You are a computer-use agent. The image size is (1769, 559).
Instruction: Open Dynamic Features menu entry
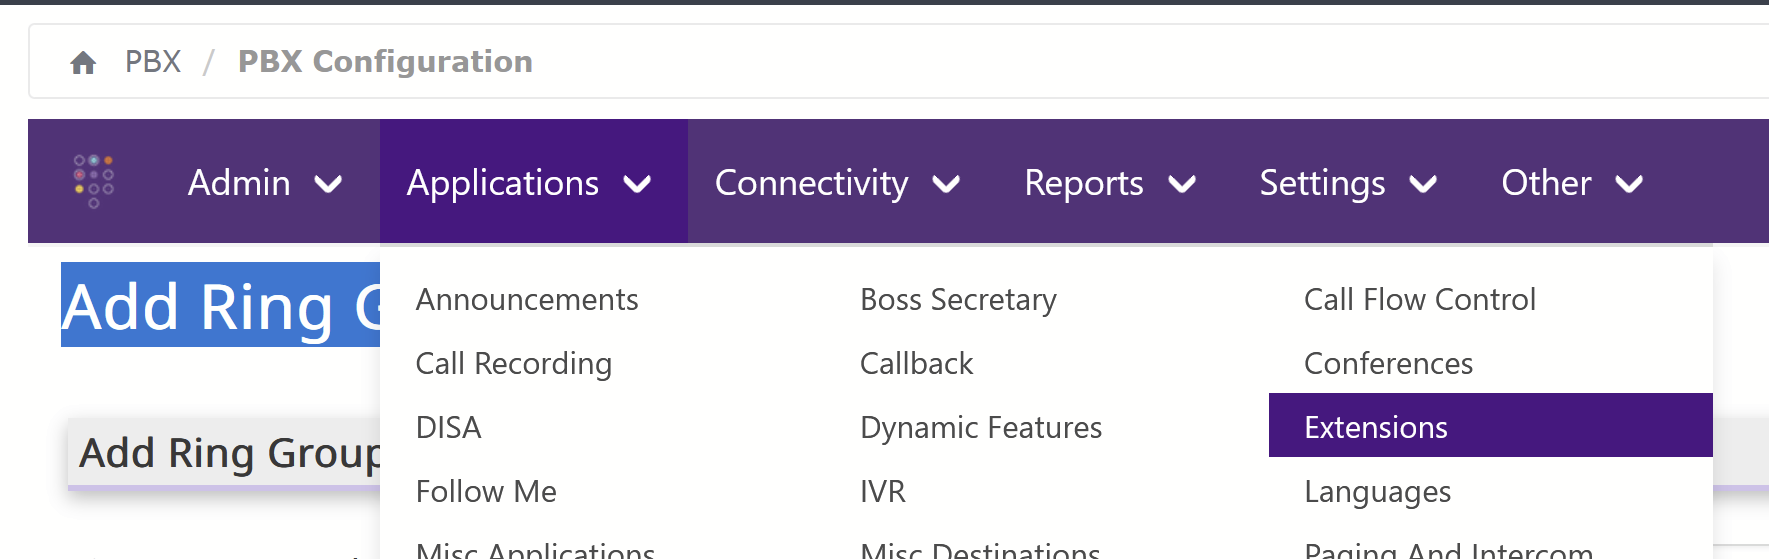(981, 428)
